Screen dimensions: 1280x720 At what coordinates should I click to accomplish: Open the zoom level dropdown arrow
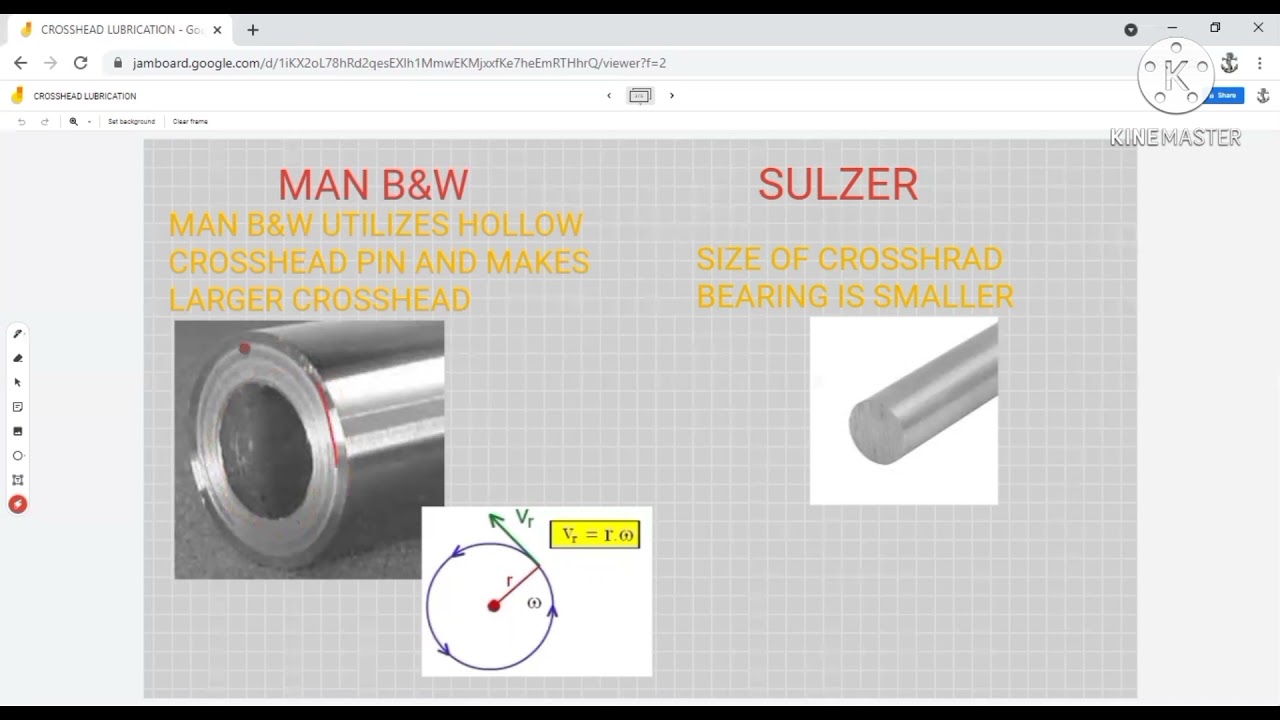pos(89,121)
